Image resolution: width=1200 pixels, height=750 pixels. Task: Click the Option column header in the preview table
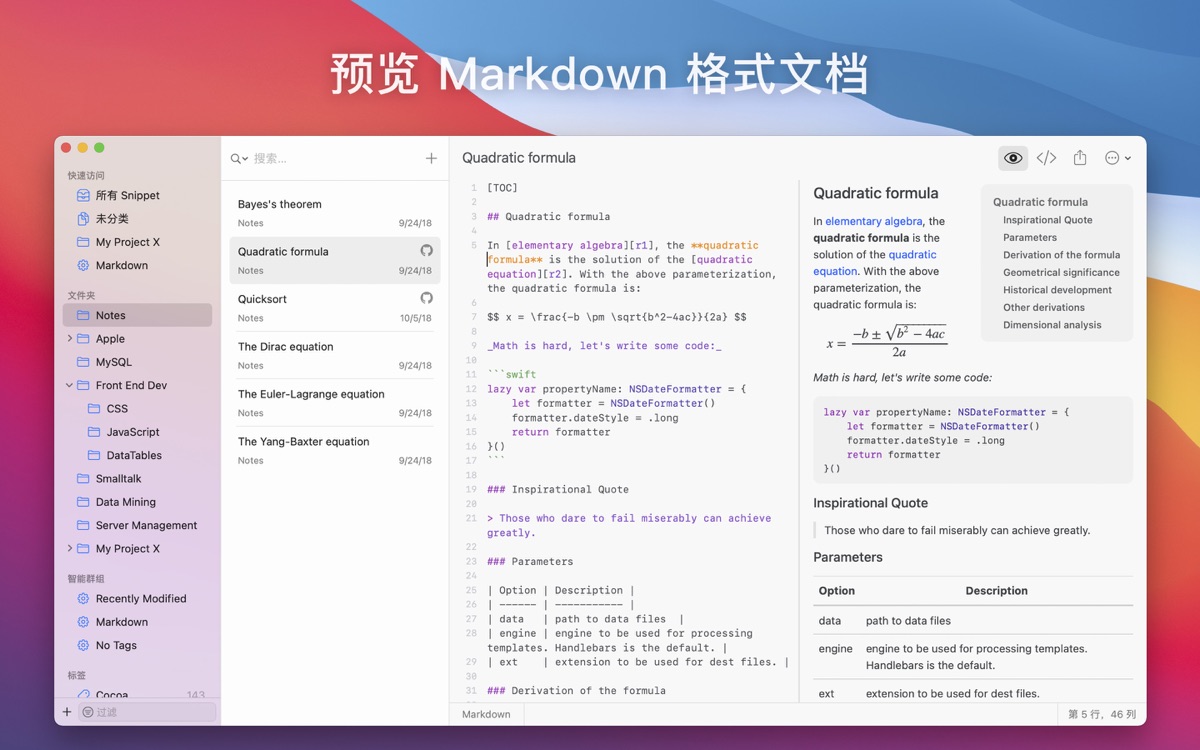(x=836, y=591)
